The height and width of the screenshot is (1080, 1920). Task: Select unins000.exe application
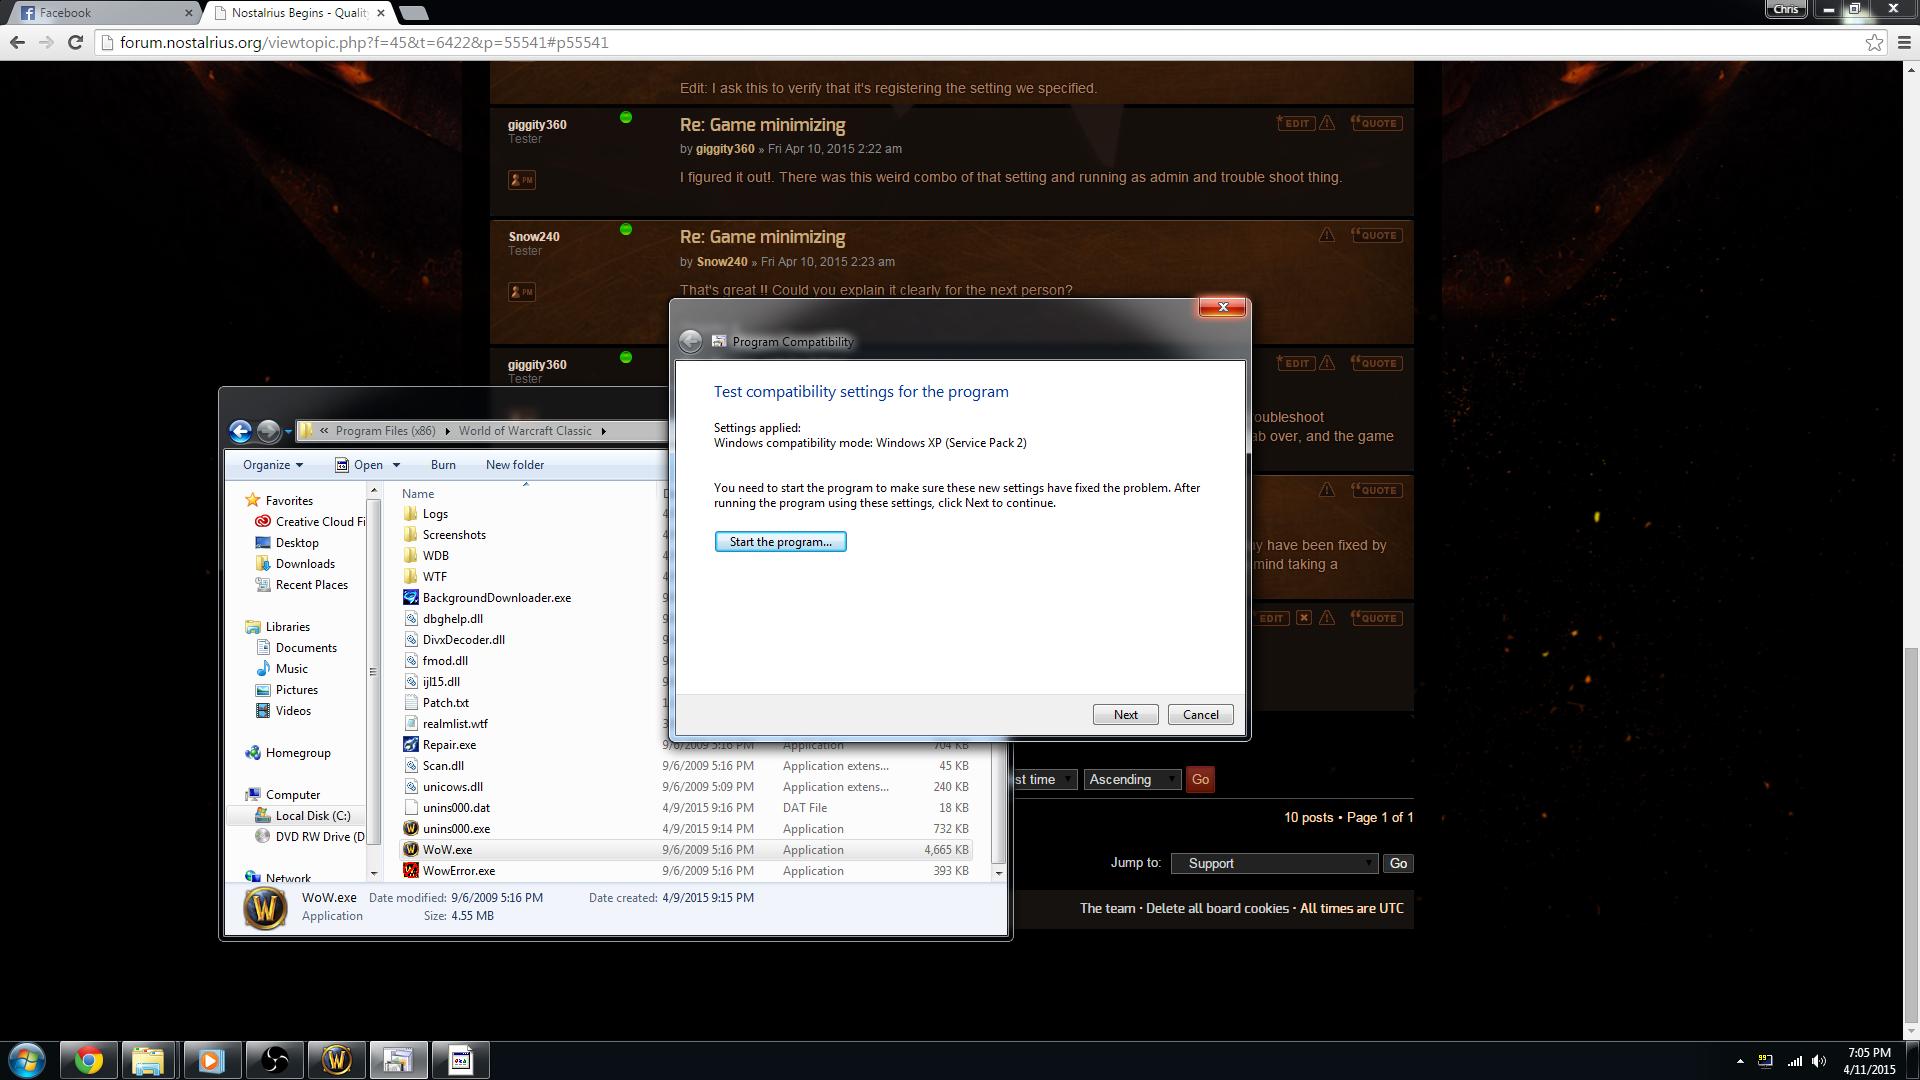pyautogui.click(x=456, y=829)
